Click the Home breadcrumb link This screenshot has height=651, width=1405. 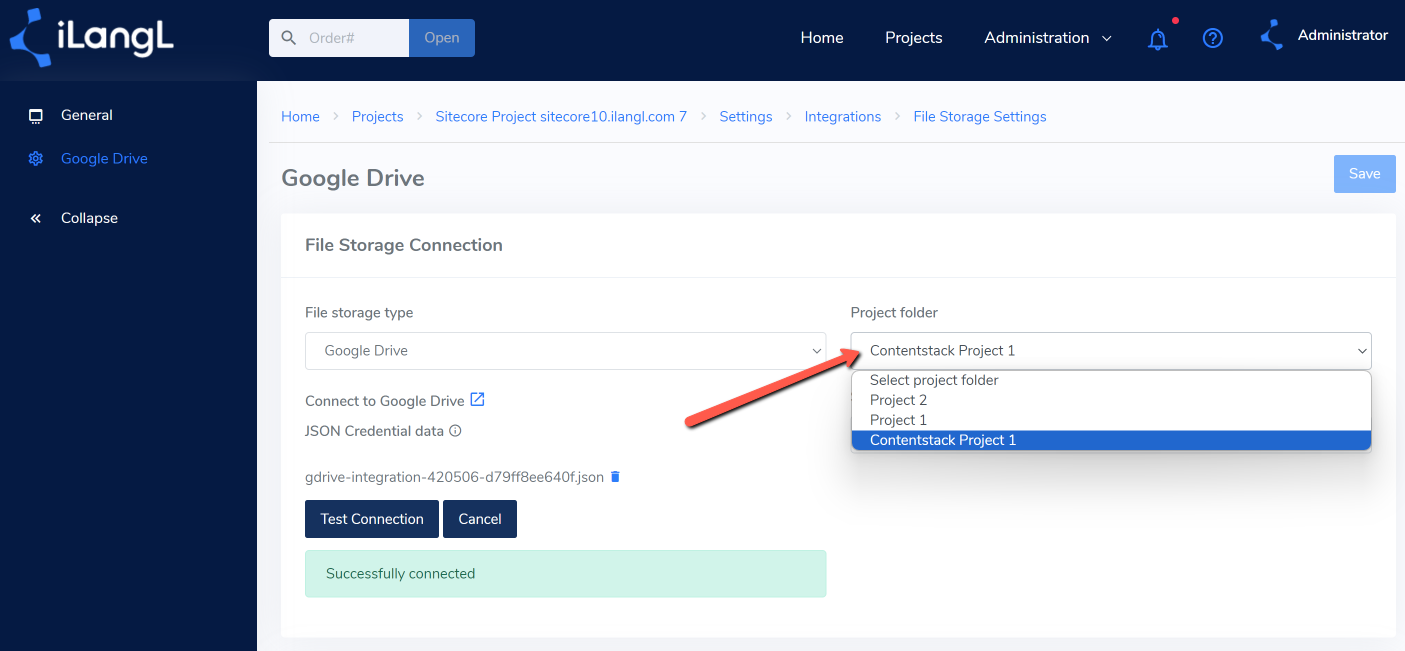[300, 117]
